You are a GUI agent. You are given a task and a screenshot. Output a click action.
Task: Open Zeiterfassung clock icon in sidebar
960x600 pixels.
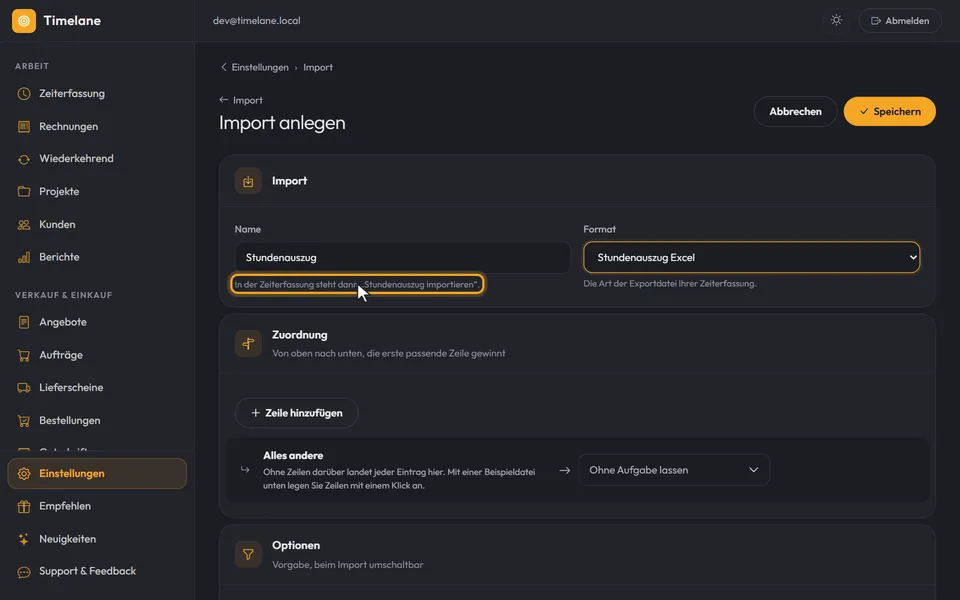coord(24,94)
